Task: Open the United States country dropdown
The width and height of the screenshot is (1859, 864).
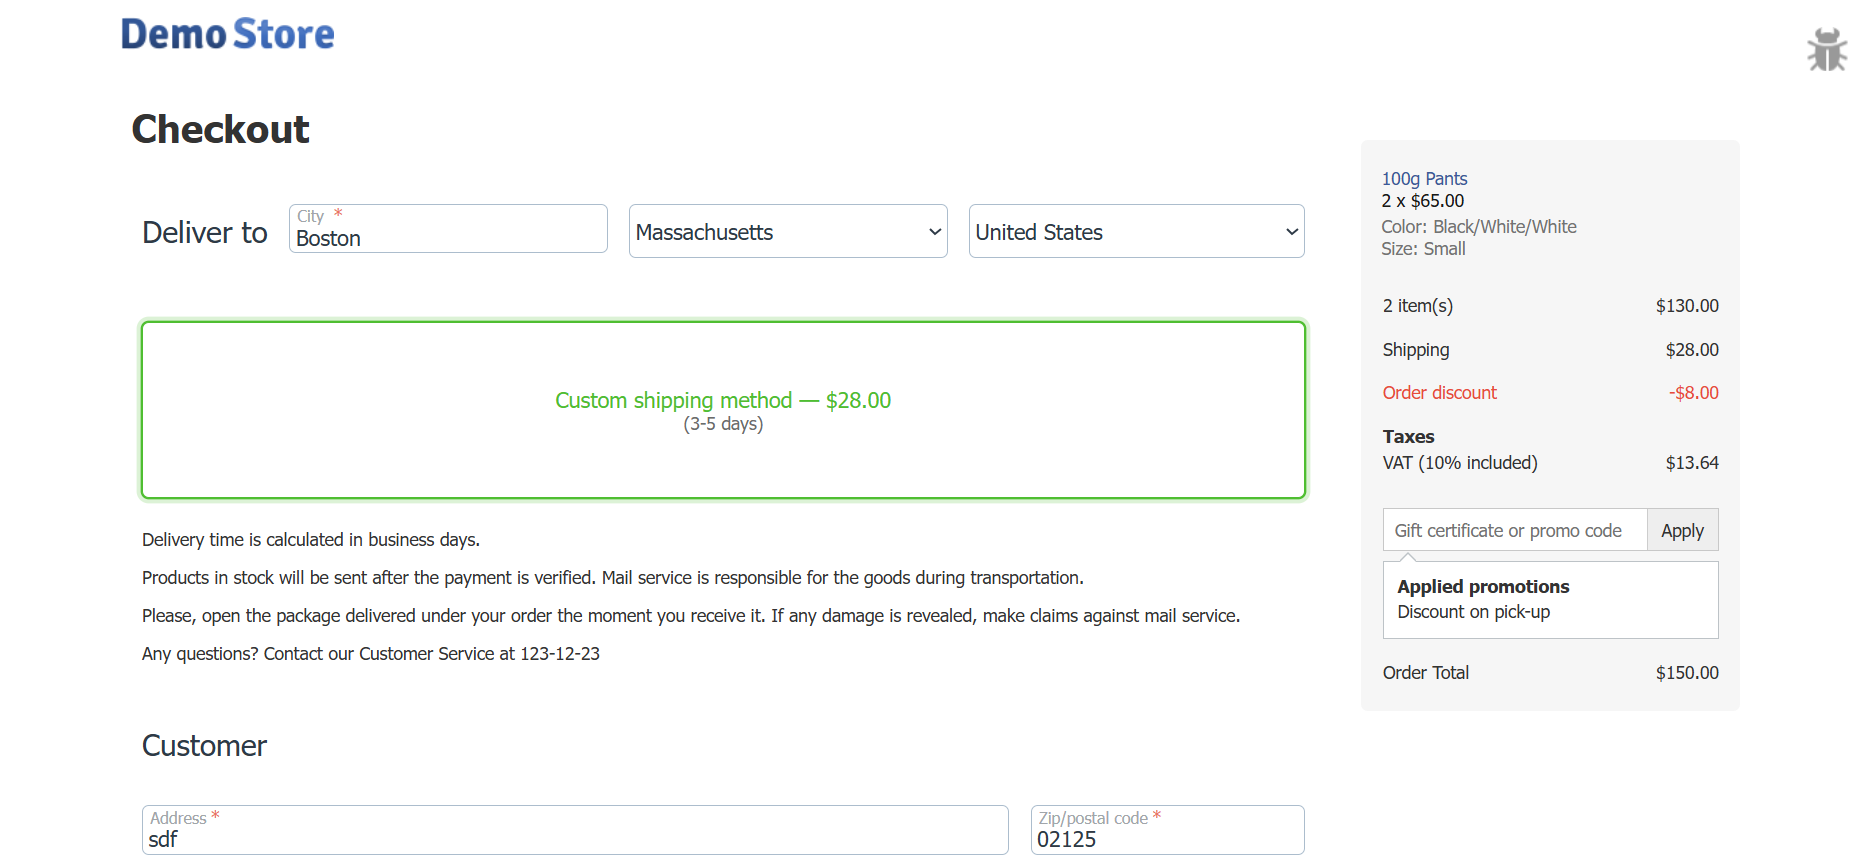Action: [1135, 232]
